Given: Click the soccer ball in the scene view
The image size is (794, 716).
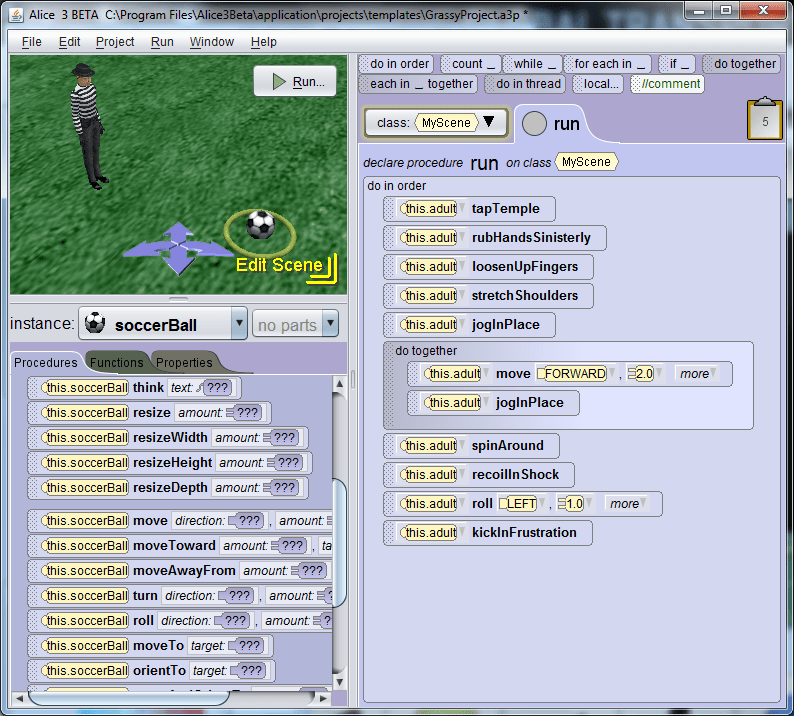Looking at the screenshot, I should pyautogui.click(x=260, y=225).
